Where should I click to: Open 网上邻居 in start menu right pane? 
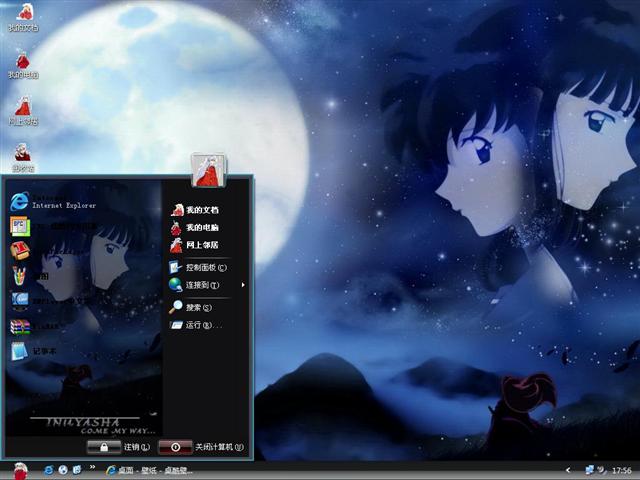click(195, 245)
